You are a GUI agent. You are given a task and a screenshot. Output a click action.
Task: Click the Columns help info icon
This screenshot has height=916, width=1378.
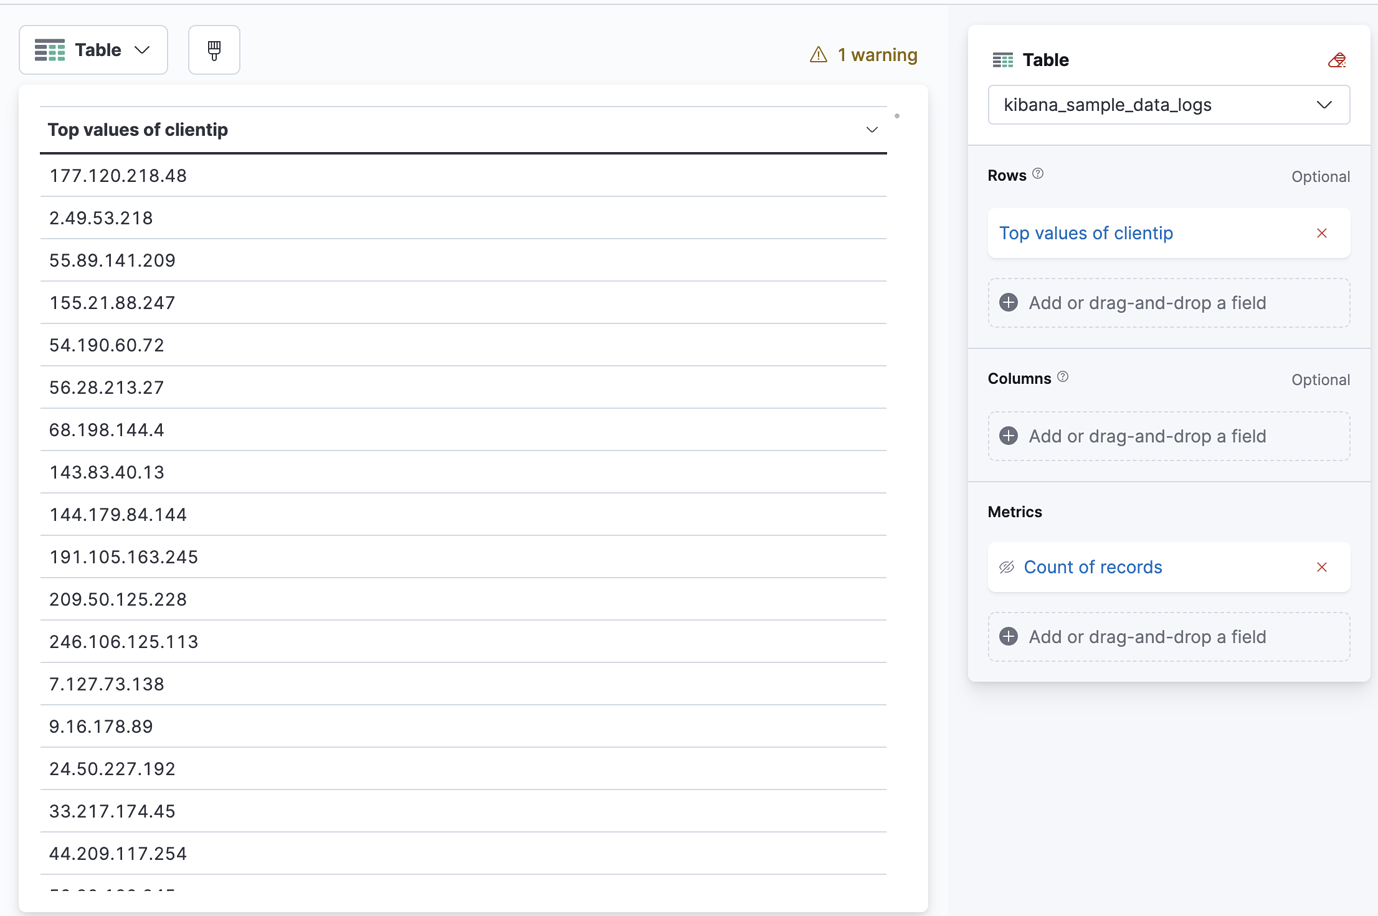click(x=1063, y=377)
